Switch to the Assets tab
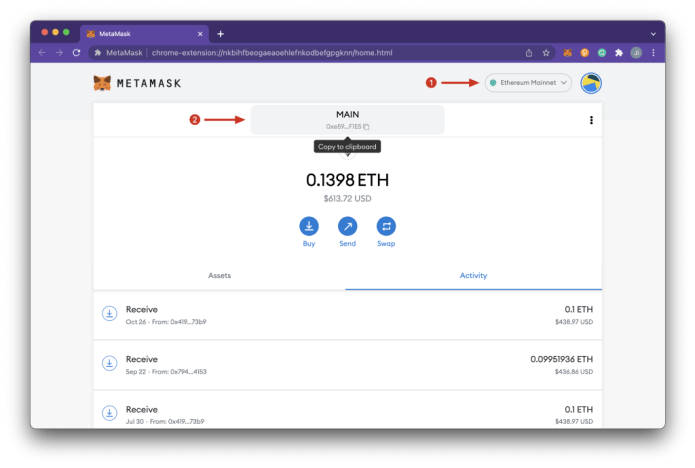The width and height of the screenshot is (695, 468). (219, 276)
